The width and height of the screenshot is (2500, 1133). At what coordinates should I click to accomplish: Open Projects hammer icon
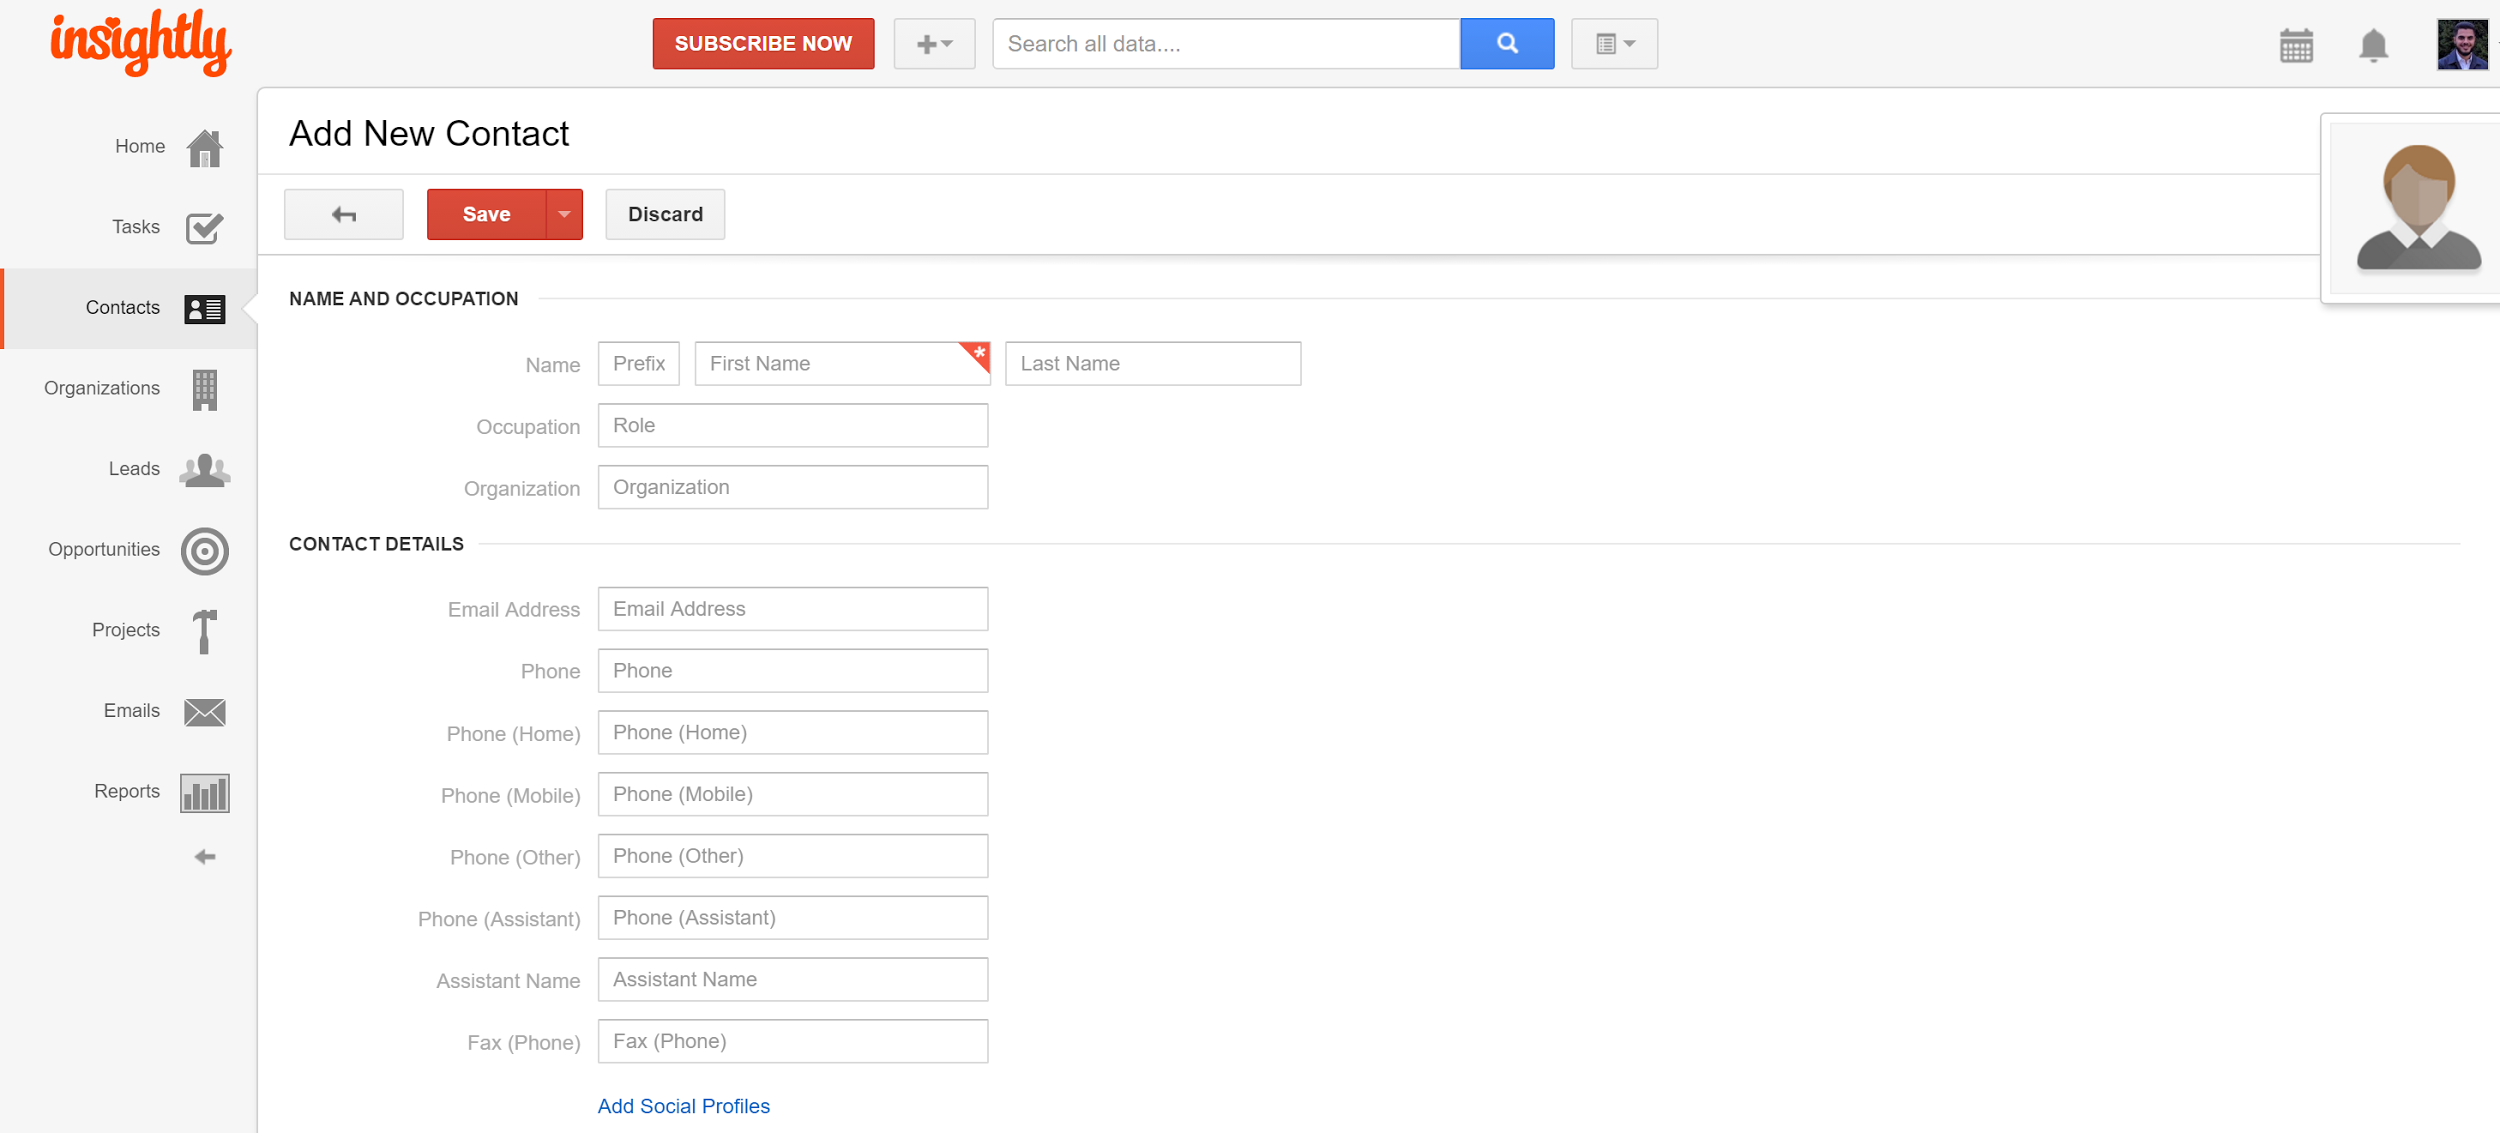[x=204, y=631]
